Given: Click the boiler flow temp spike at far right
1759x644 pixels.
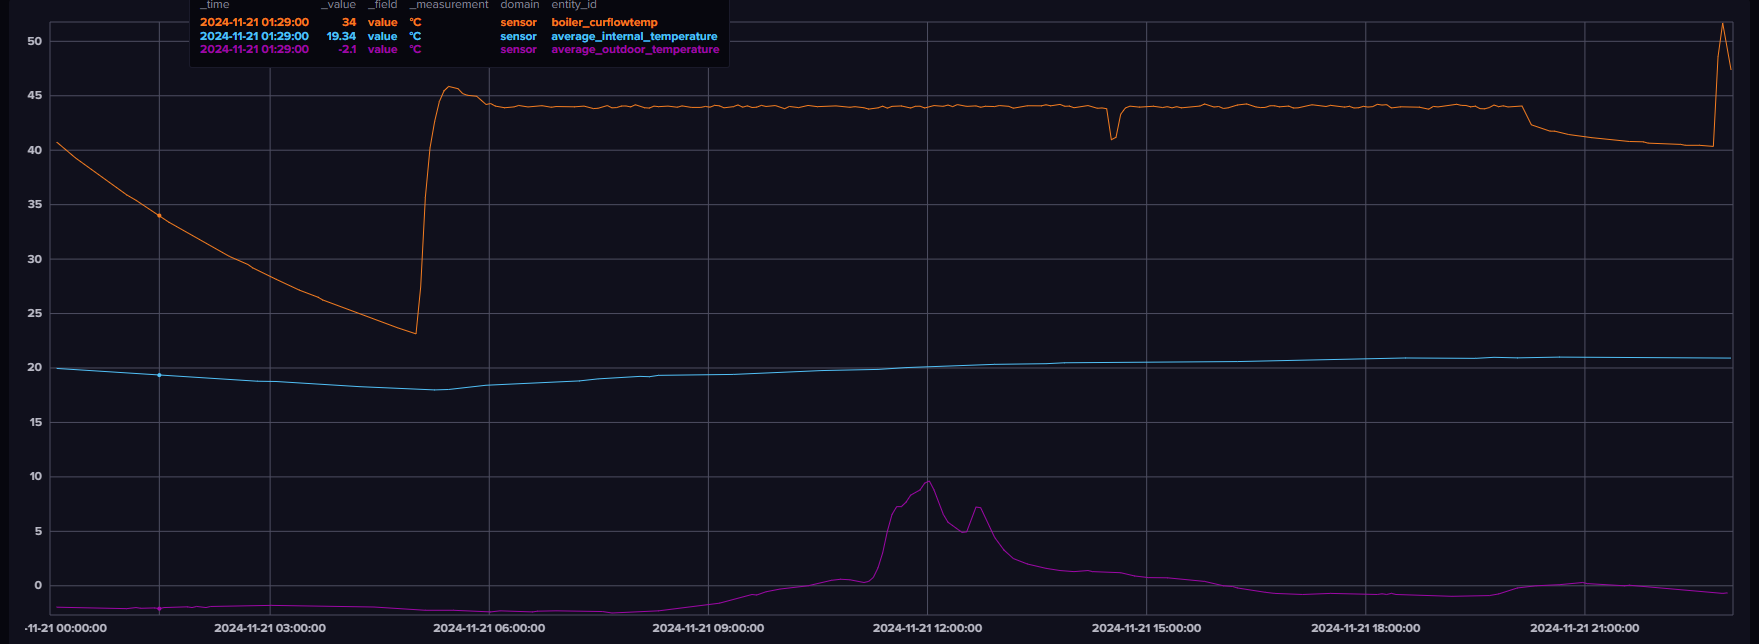Looking at the screenshot, I should tap(1722, 23).
